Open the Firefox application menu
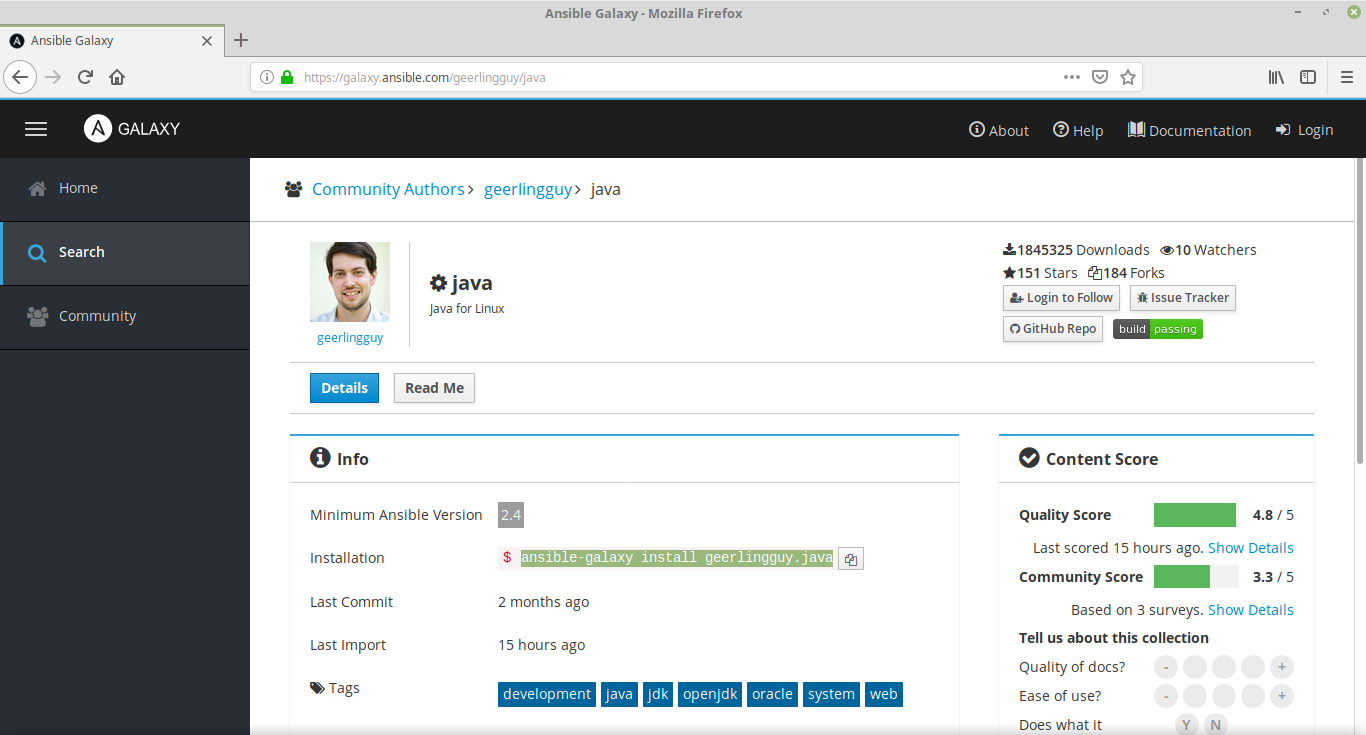The width and height of the screenshot is (1366, 735). coord(1346,77)
